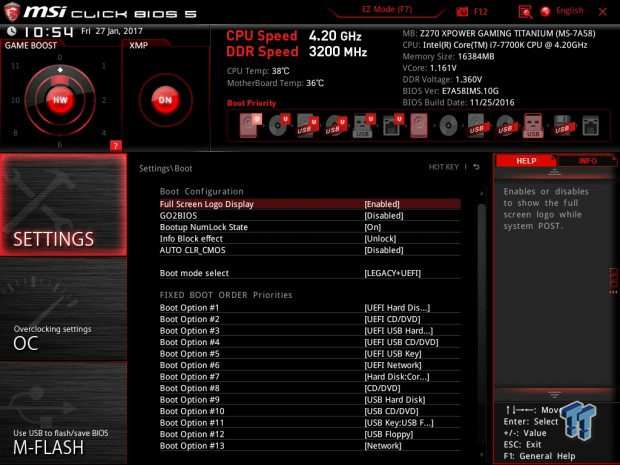Change Info Block effect [Unlock] value
This screenshot has height=465, width=620.
380,238
